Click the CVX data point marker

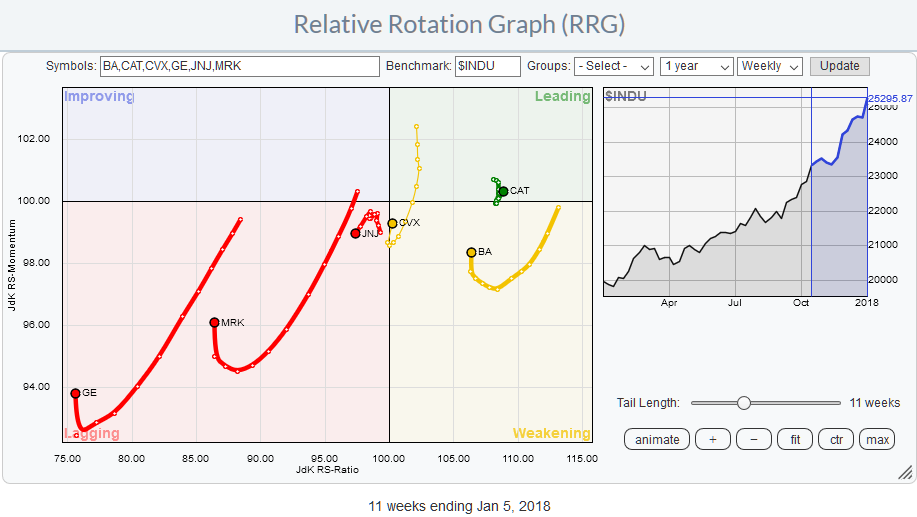tap(392, 223)
